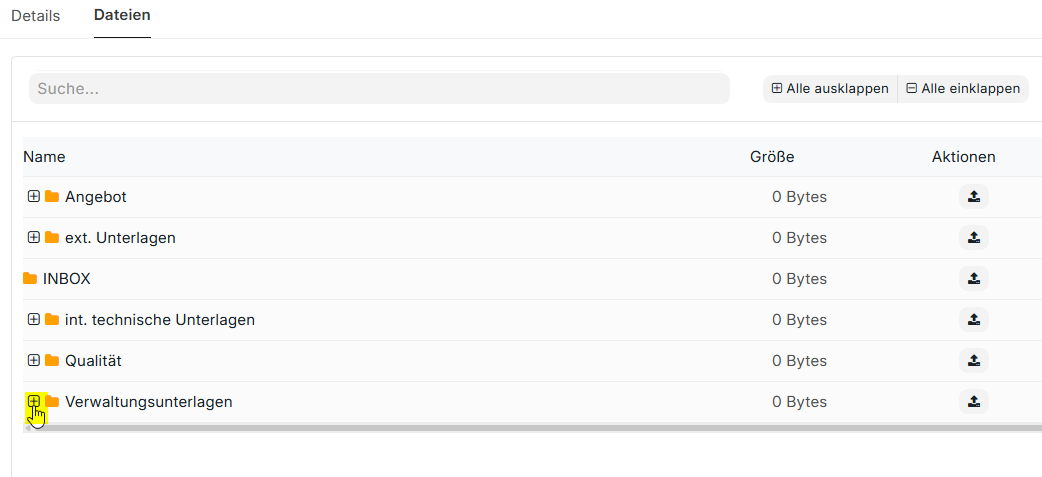The image size is (1042, 477).
Task: Click the Alle einklappen button
Action: pos(963,89)
